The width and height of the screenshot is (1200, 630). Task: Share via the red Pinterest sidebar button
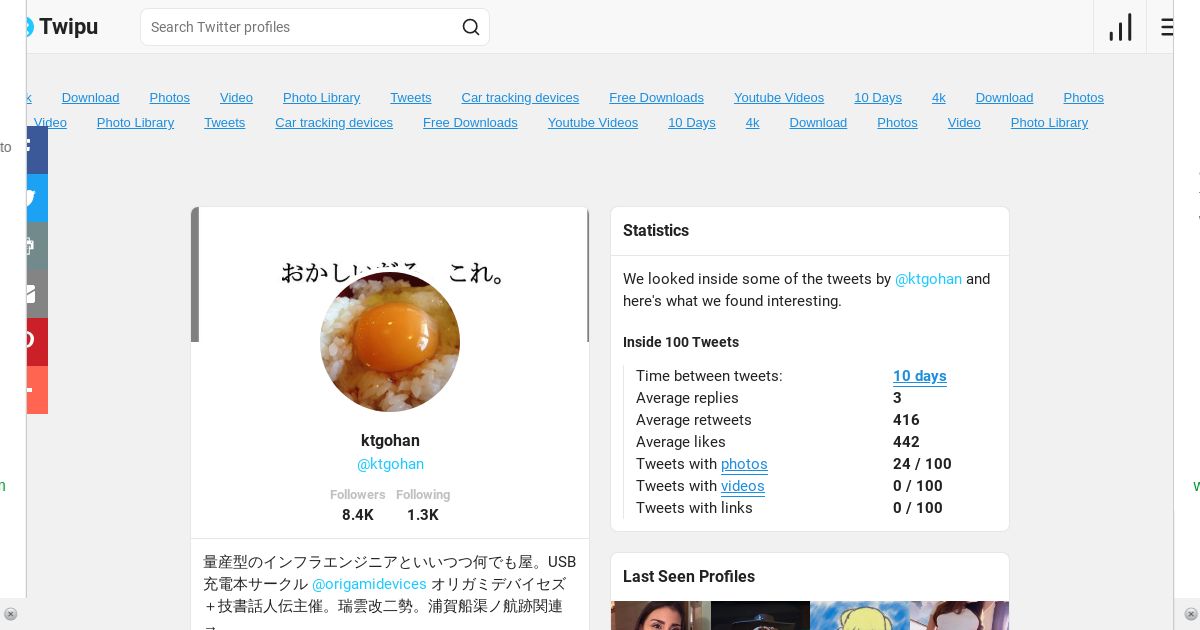[x=37, y=342]
